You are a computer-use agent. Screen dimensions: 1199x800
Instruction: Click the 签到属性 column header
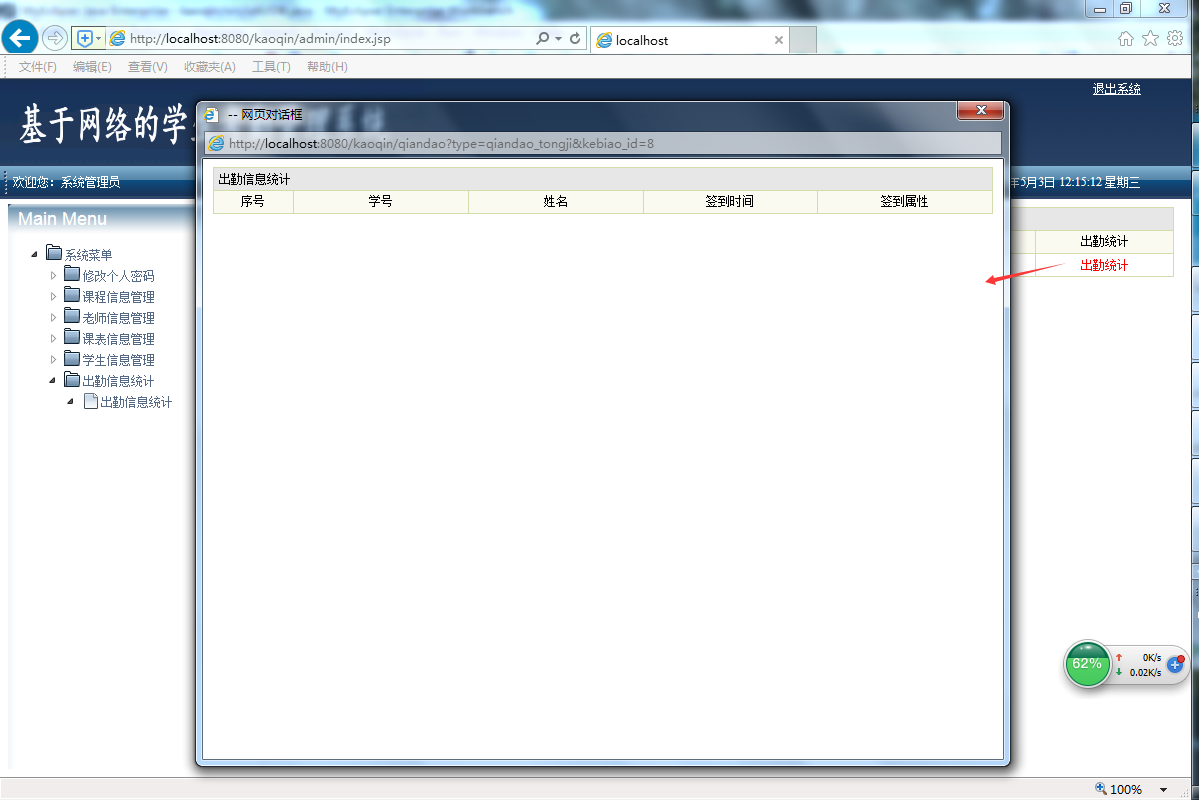[905, 201]
